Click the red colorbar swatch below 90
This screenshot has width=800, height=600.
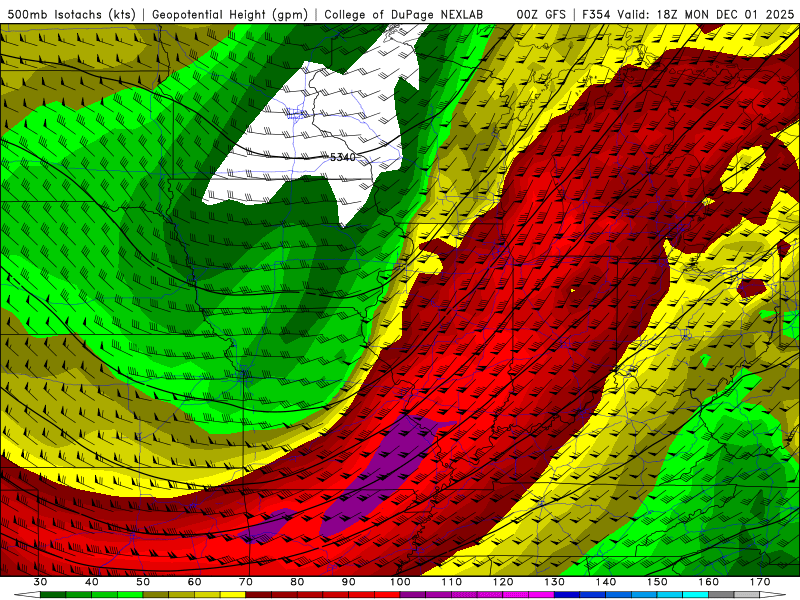[362, 595]
